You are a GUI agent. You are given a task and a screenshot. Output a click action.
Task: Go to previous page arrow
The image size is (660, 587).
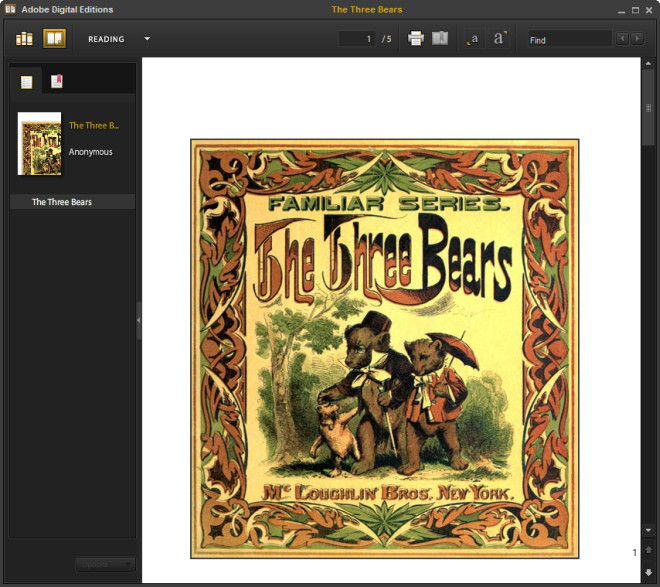pyautogui.click(x=648, y=550)
